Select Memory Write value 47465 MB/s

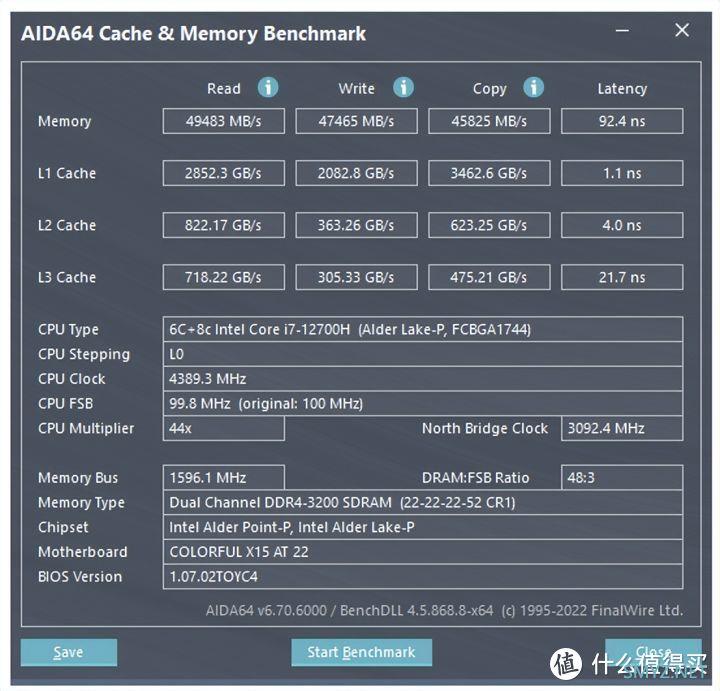coord(356,121)
